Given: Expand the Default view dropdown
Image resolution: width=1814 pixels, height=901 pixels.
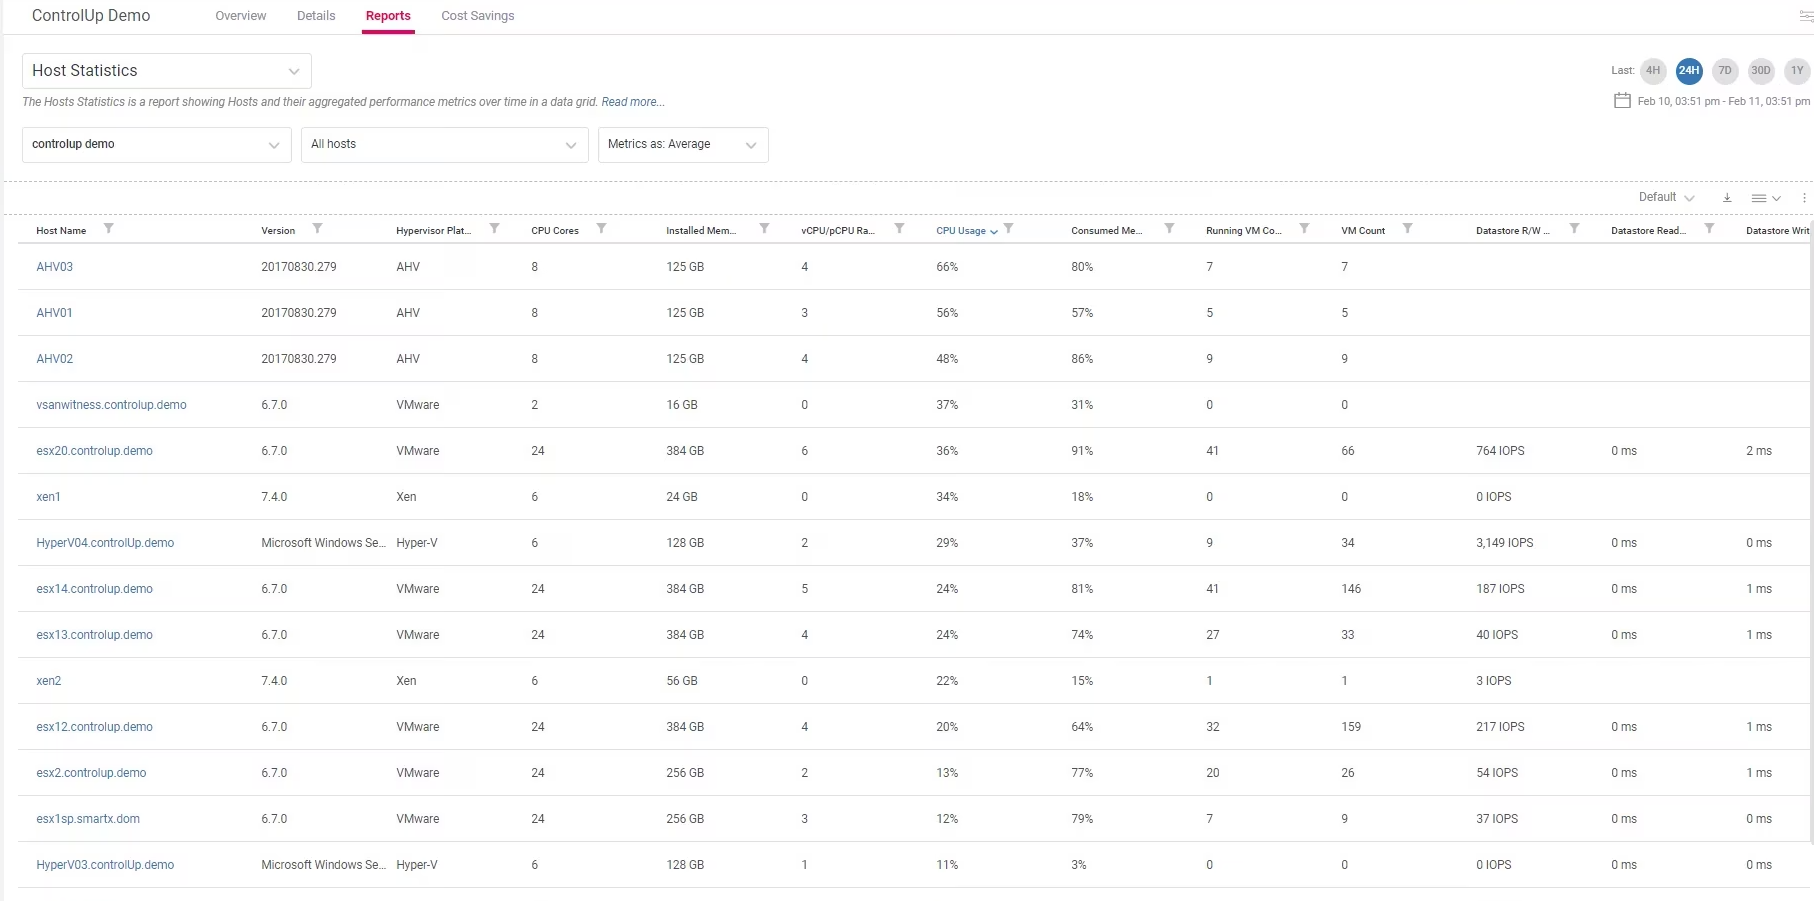Looking at the screenshot, I should (x=1666, y=198).
